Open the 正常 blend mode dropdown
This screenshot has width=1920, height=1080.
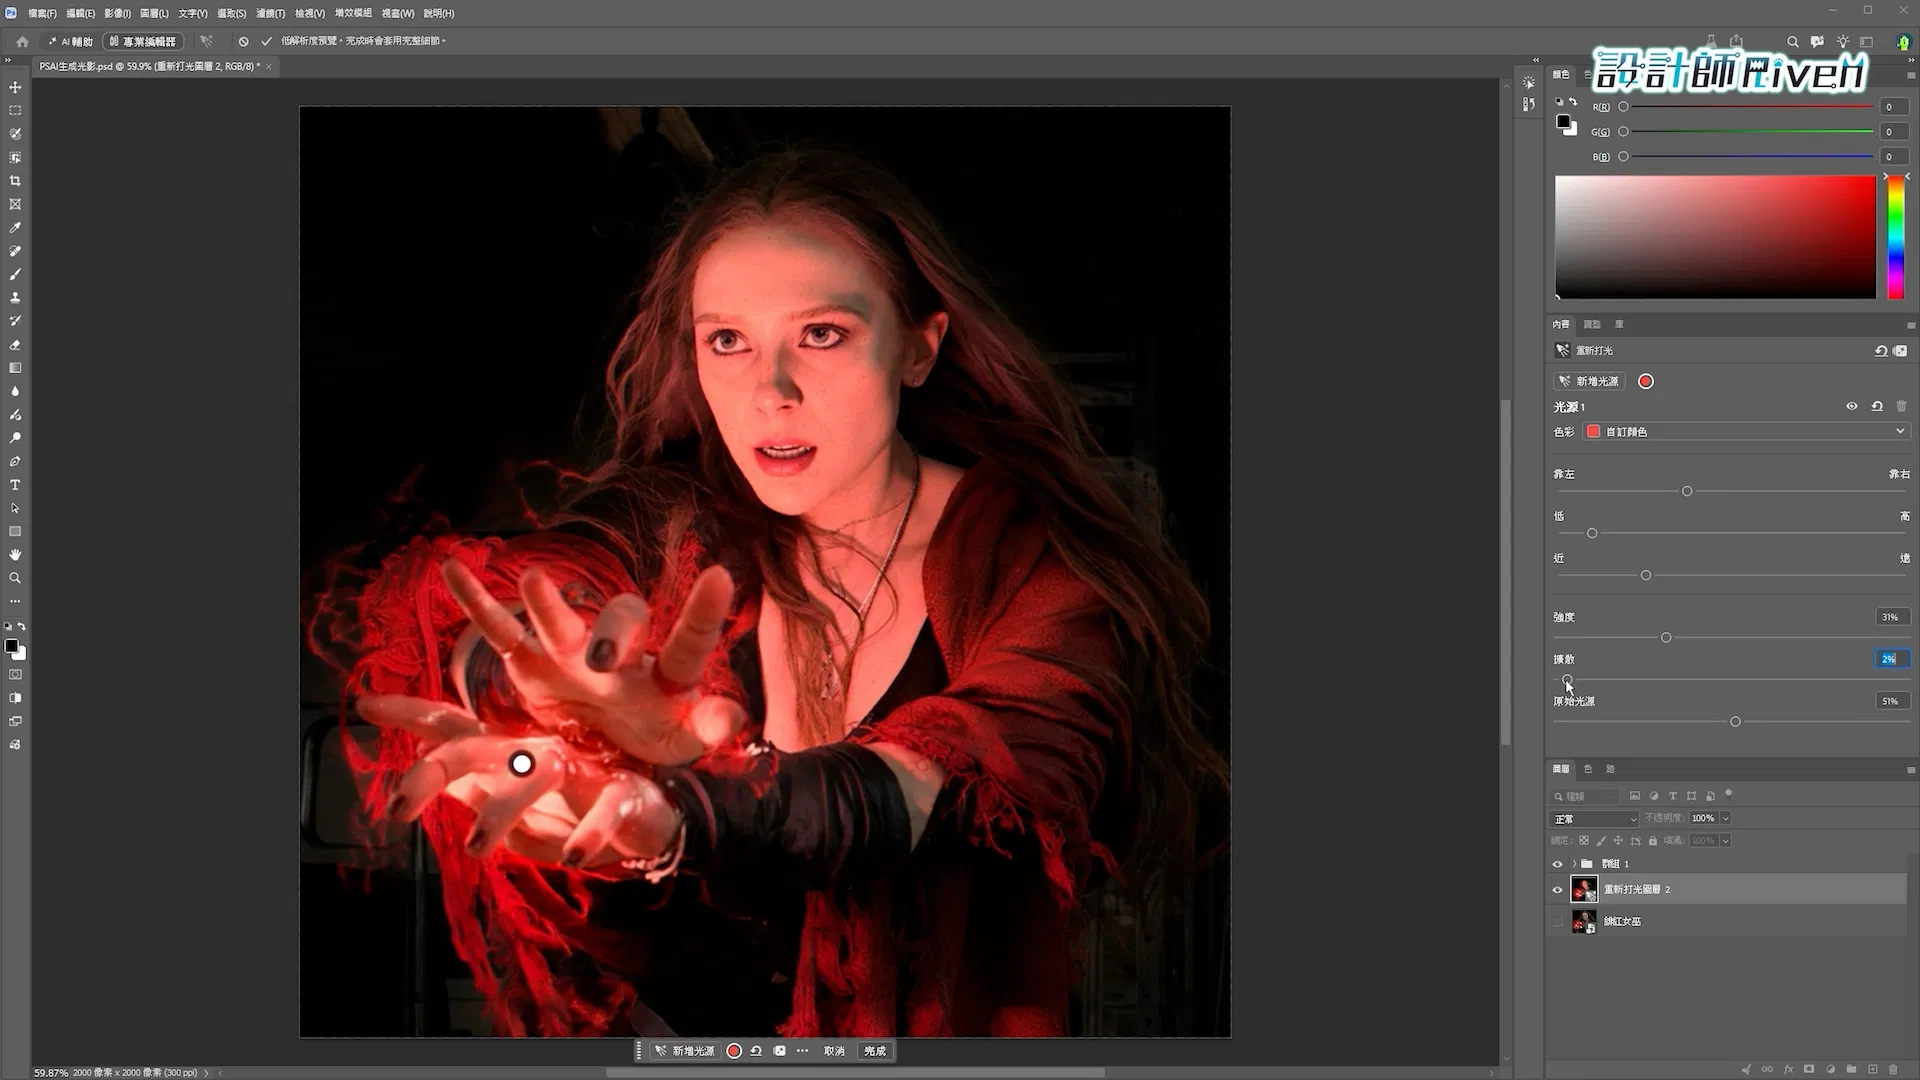pos(1594,818)
